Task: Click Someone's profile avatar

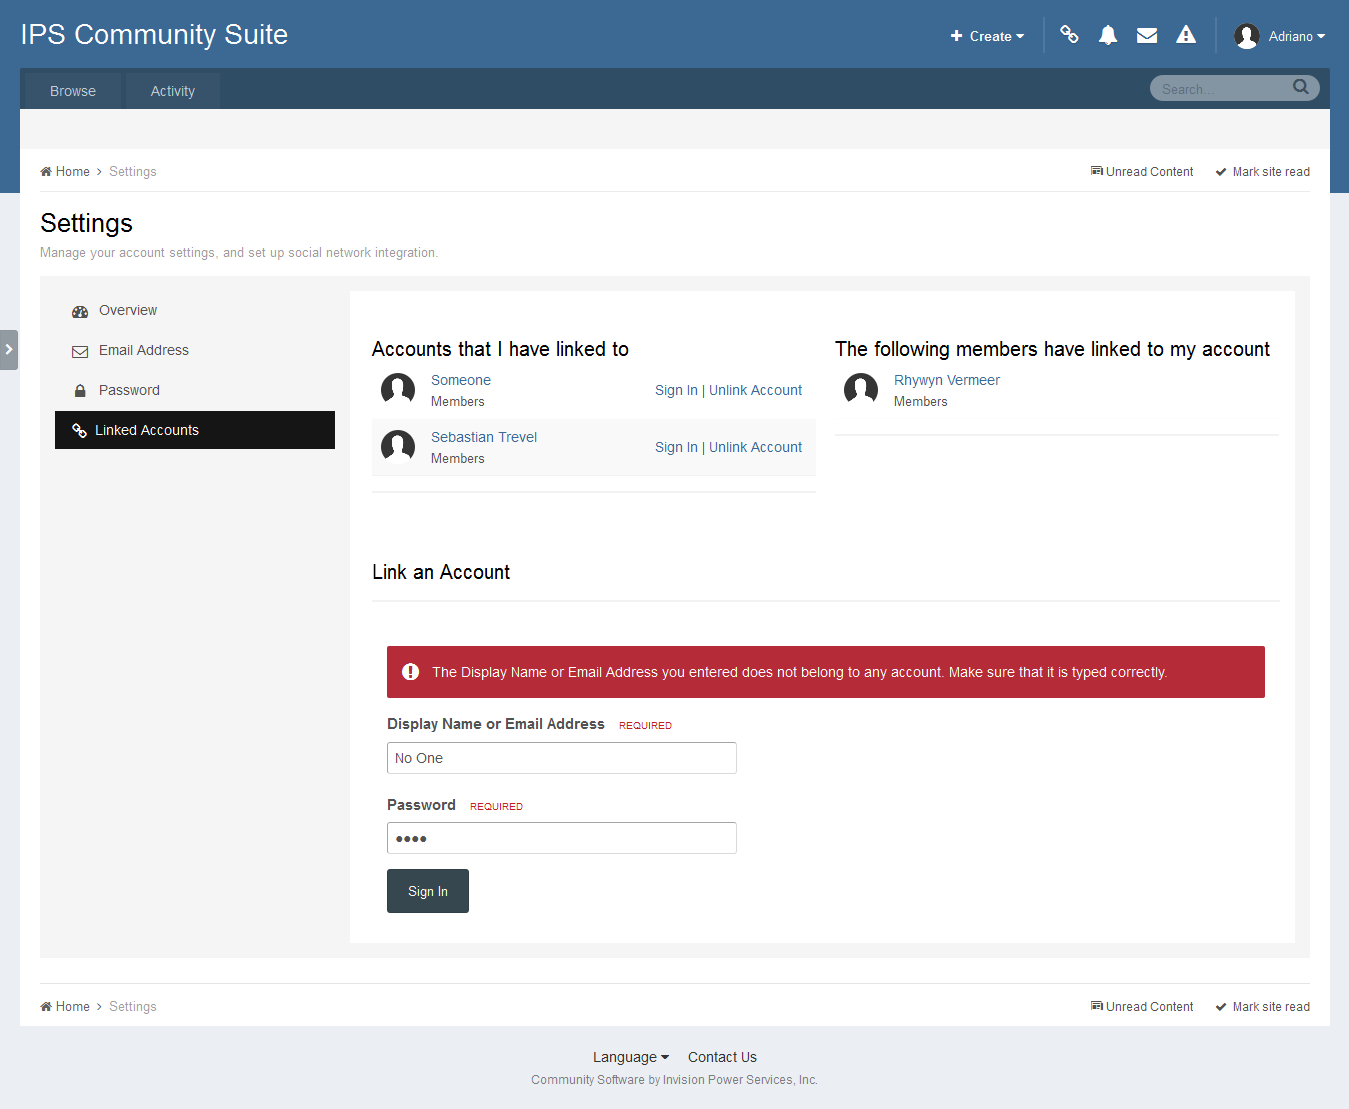Action: point(398,390)
